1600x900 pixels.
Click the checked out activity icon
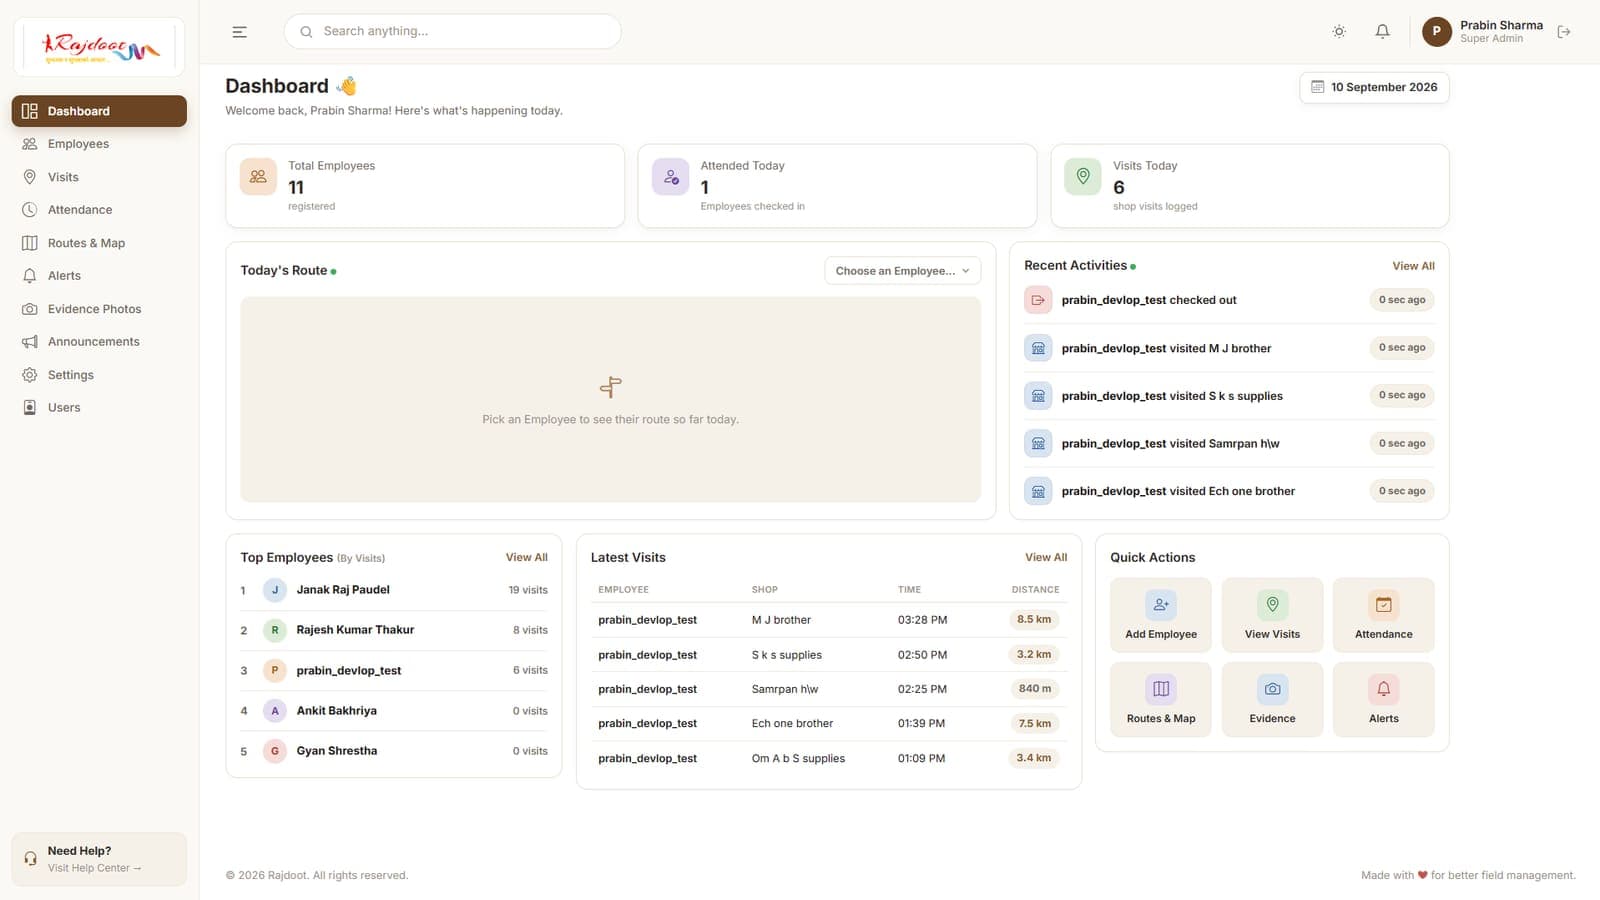click(1038, 300)
